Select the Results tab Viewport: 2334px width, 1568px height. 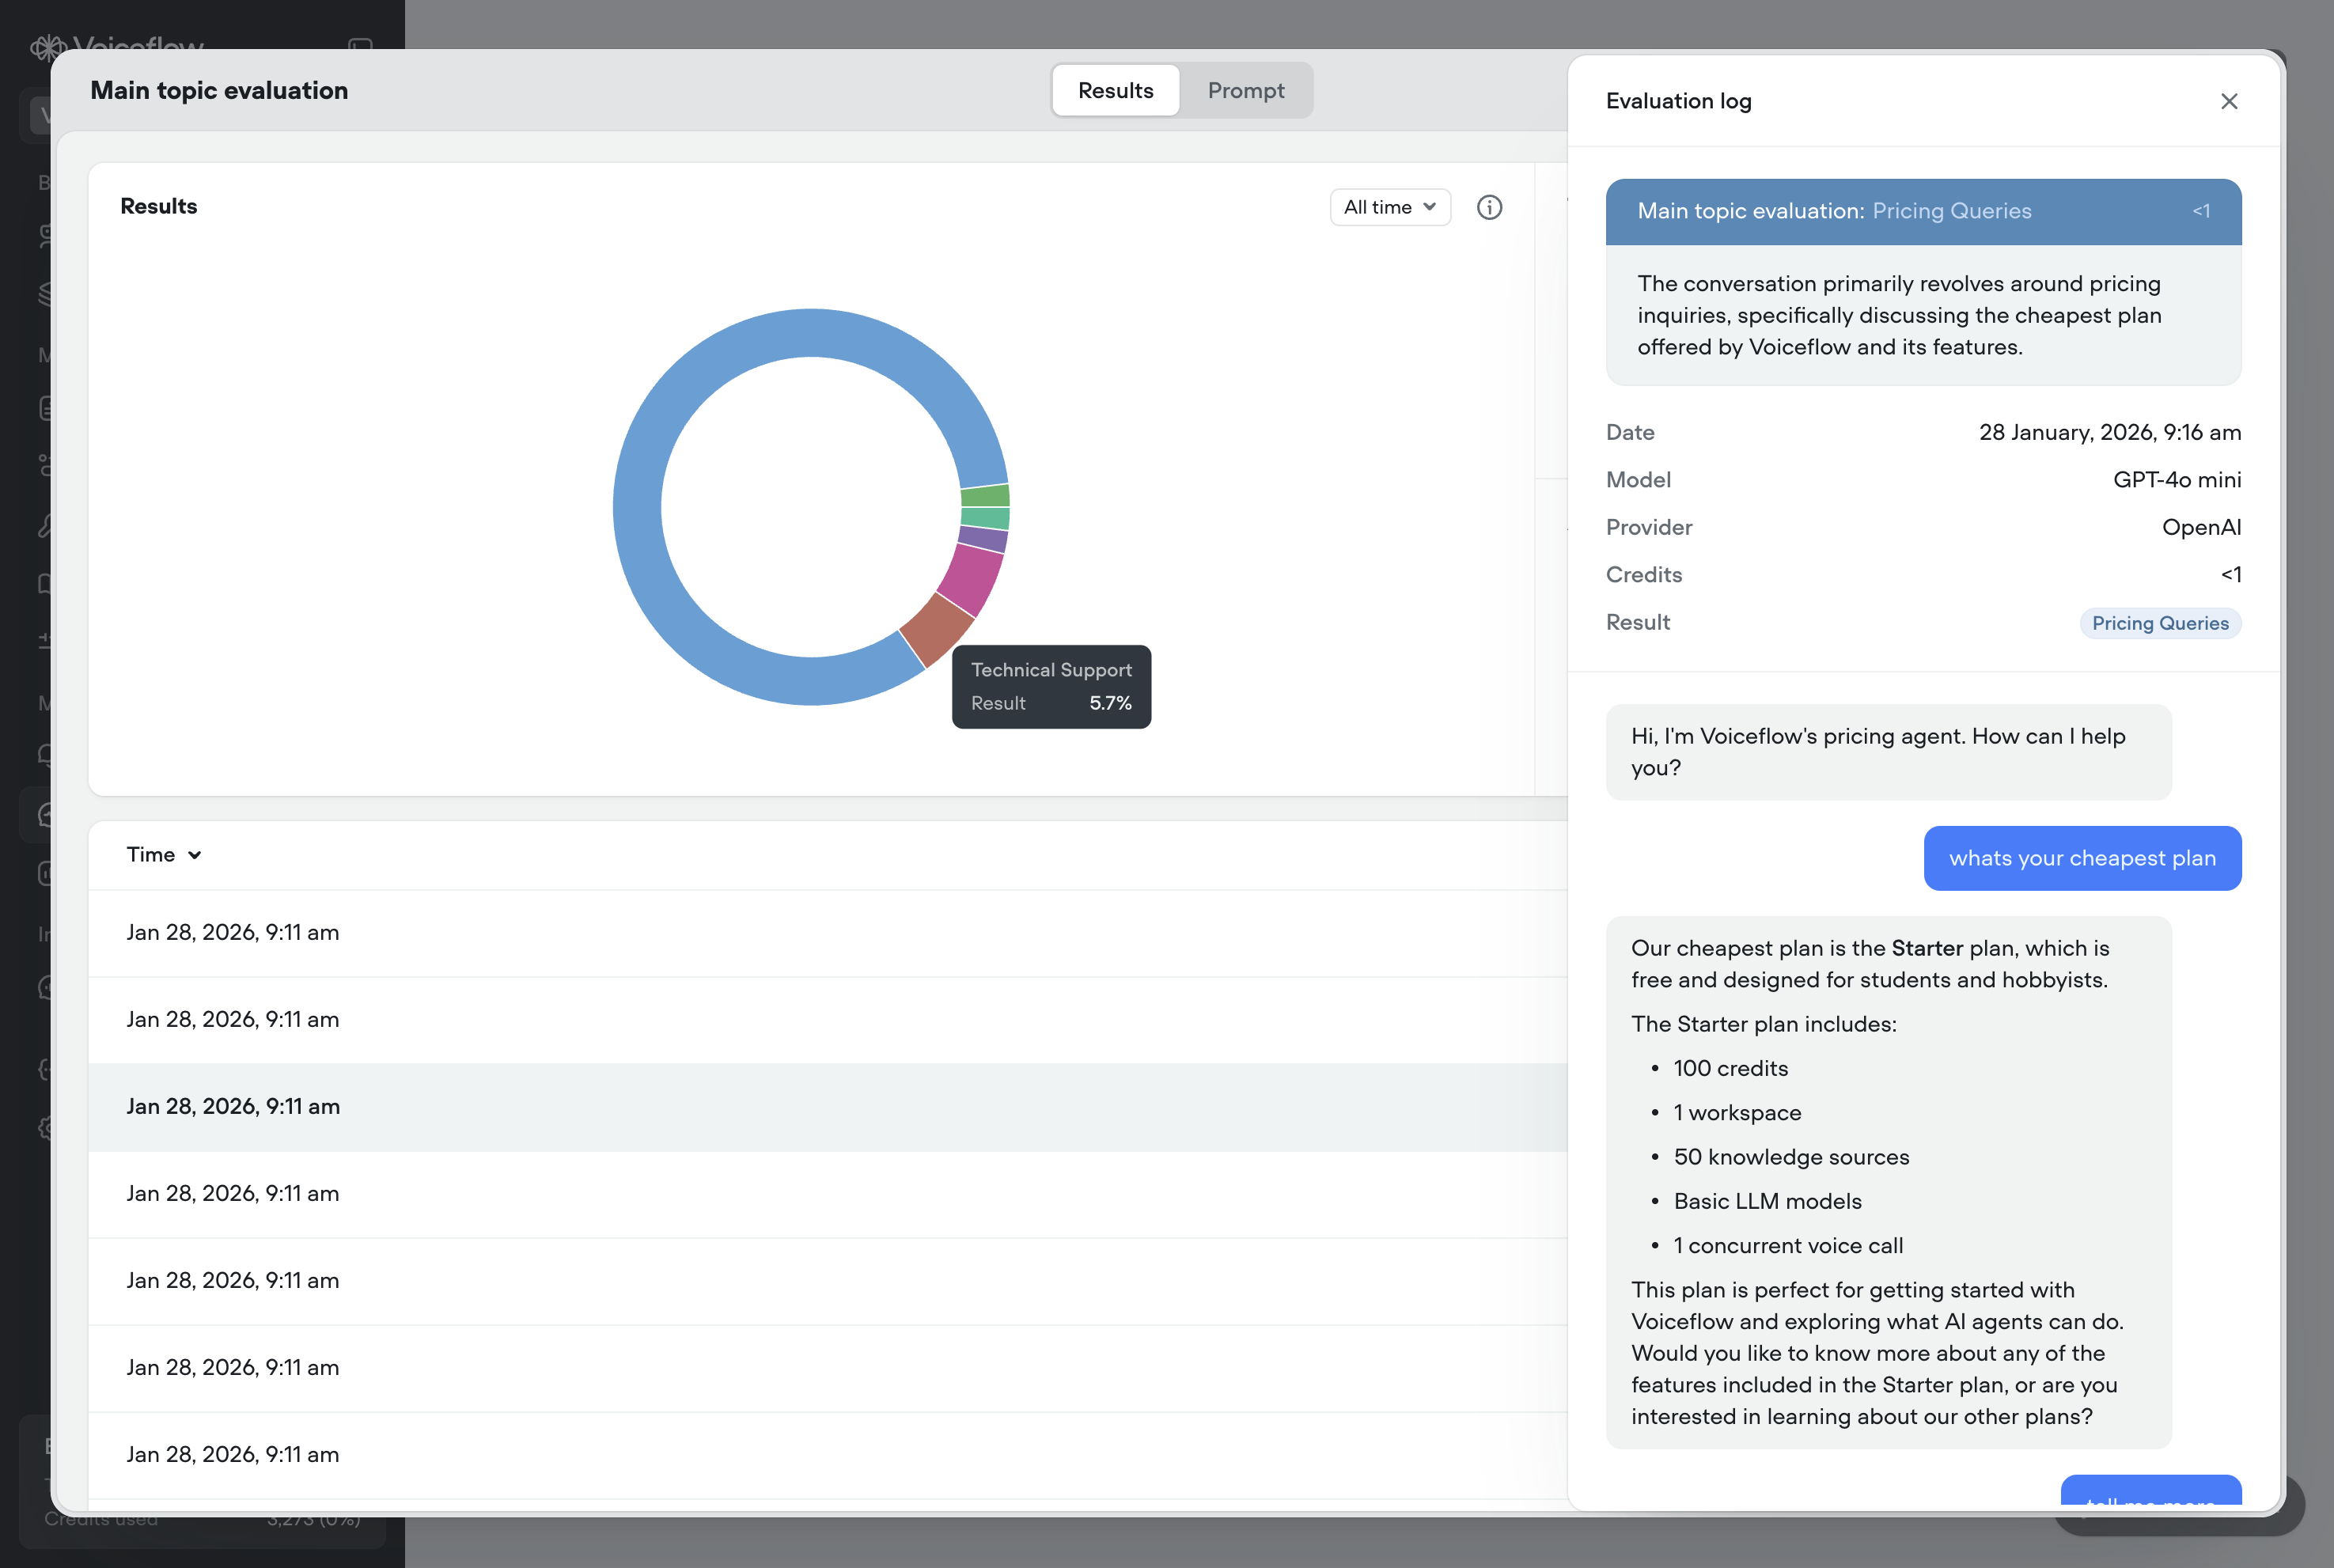(1115, 91)
